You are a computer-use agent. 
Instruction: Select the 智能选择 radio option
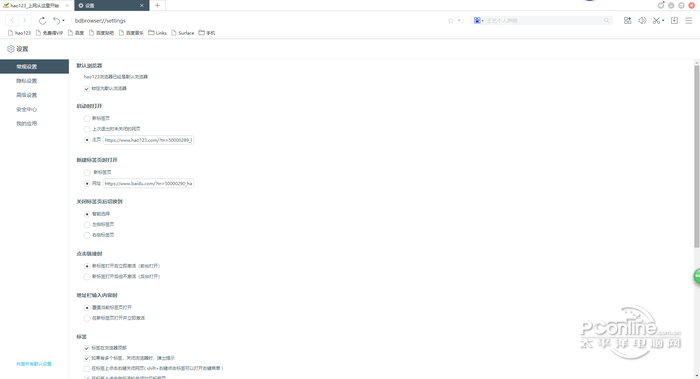pyautogui.click(x=87, y=214)
